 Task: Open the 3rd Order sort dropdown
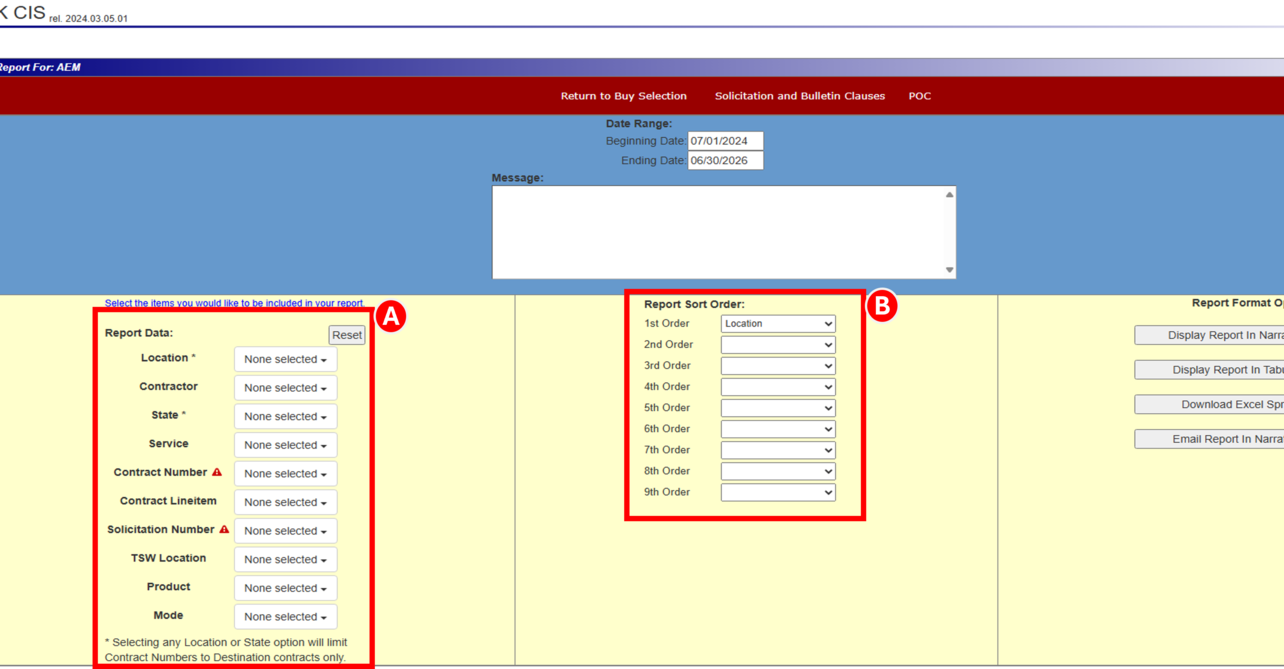(778, 366)
